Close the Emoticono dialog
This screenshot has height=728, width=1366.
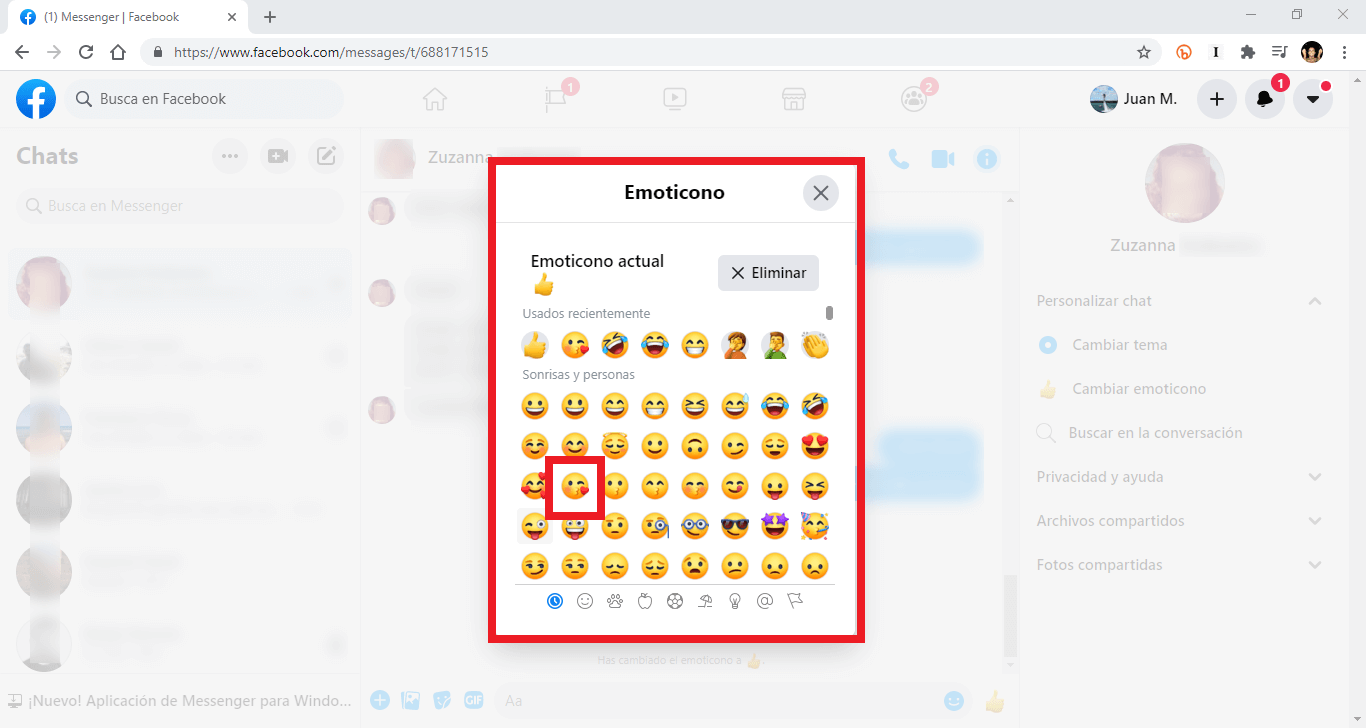[821, 193]
